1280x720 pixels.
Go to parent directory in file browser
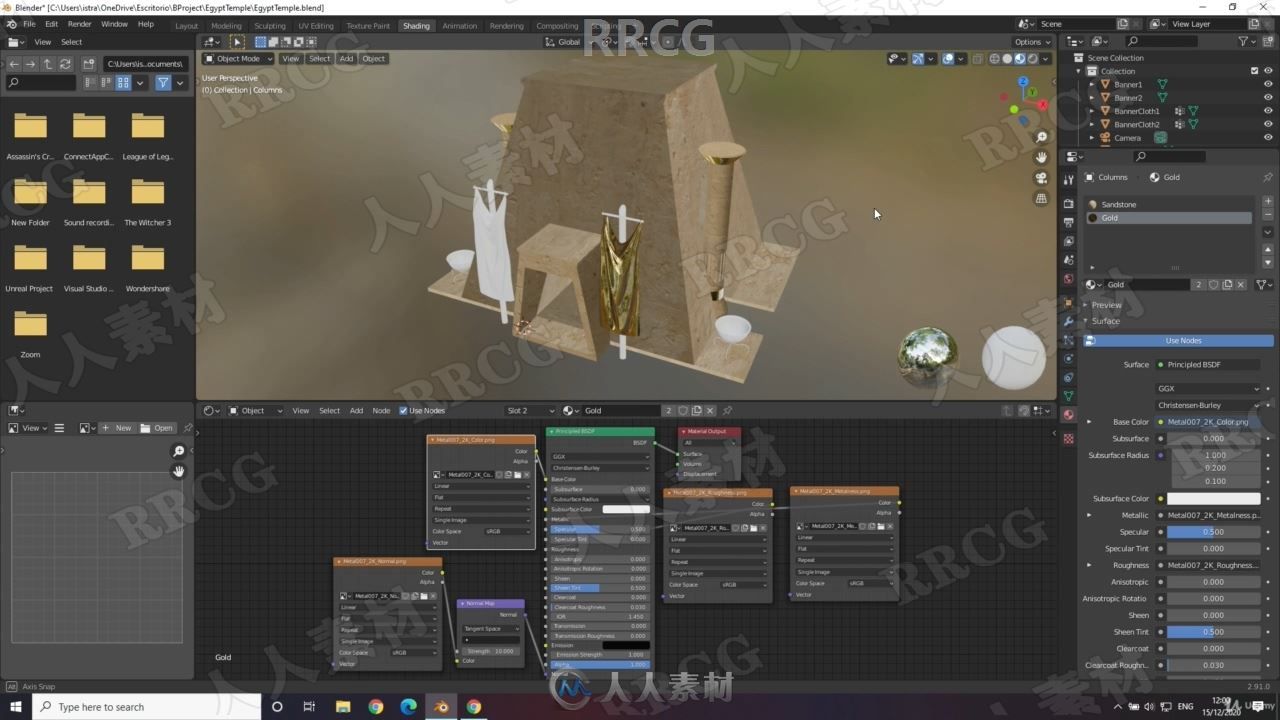point(47,63)
